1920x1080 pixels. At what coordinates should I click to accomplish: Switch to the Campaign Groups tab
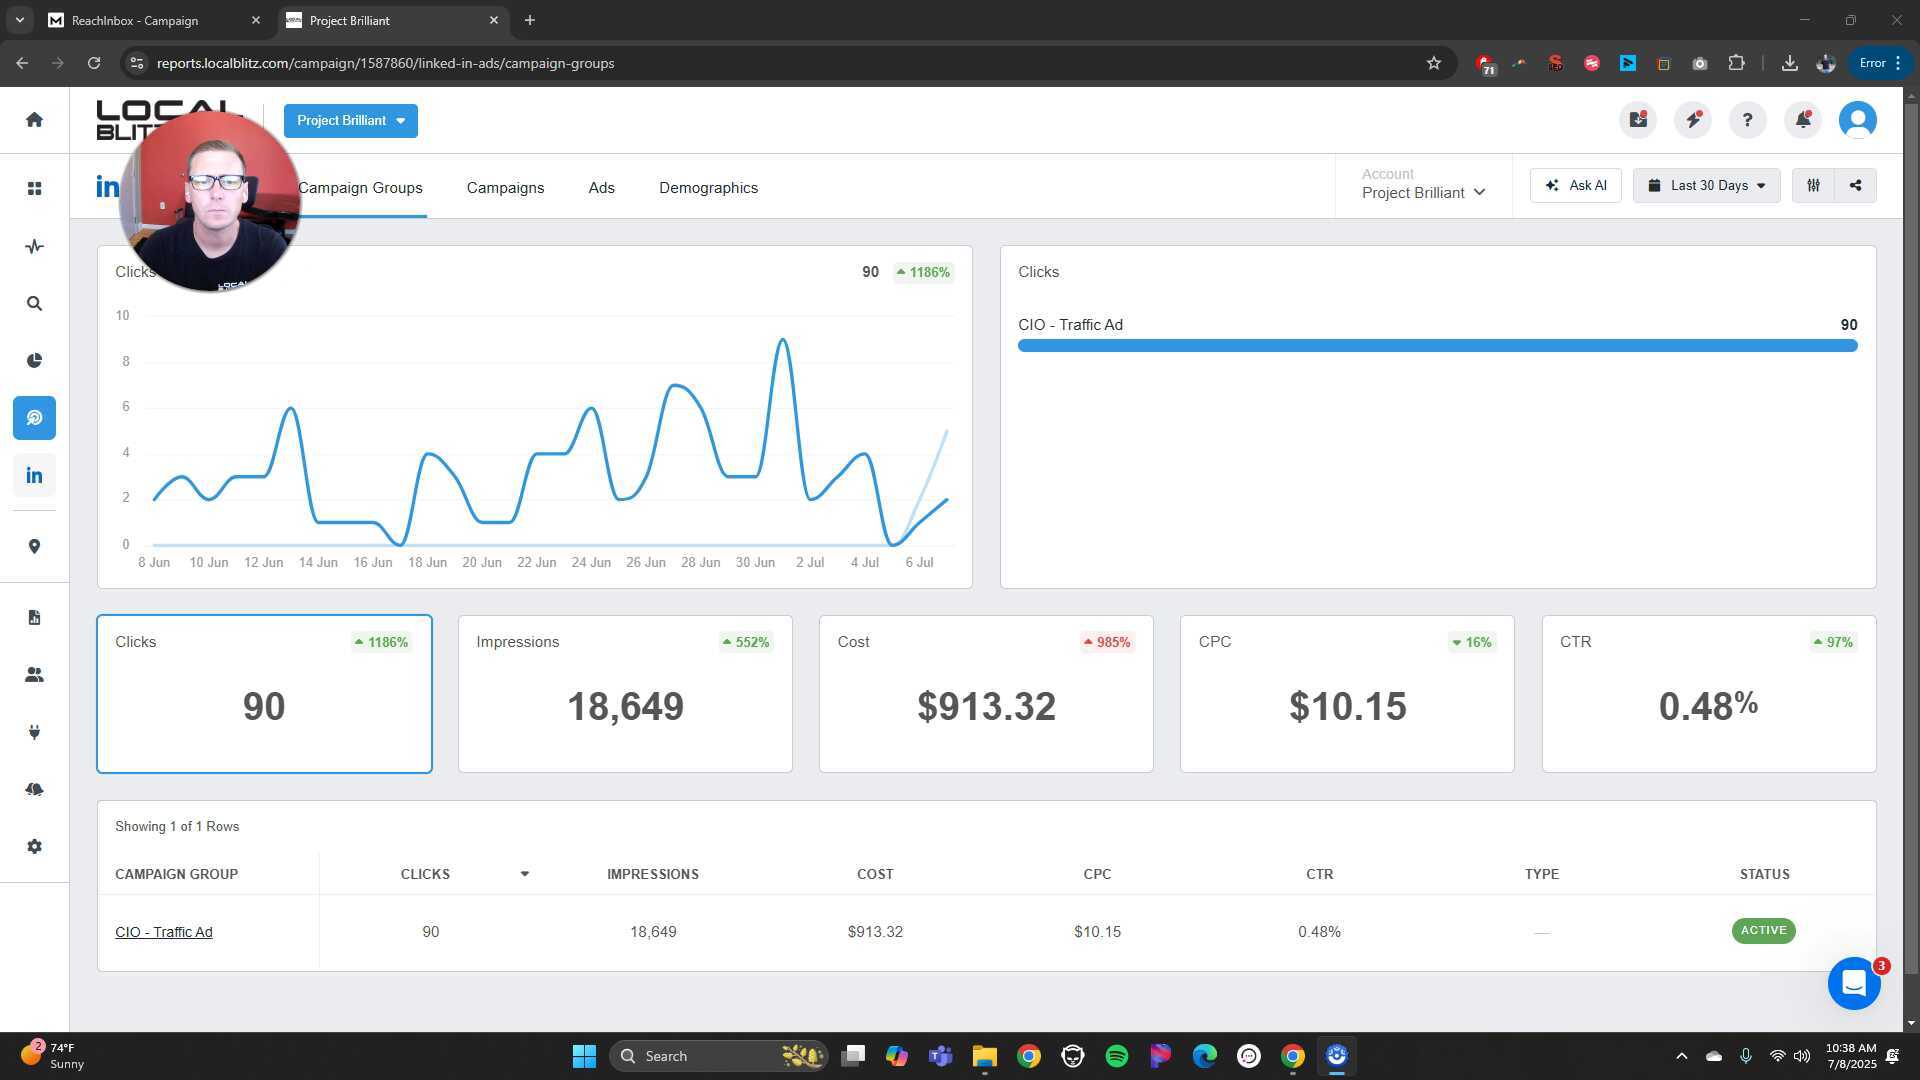click(x=360, y=188)
